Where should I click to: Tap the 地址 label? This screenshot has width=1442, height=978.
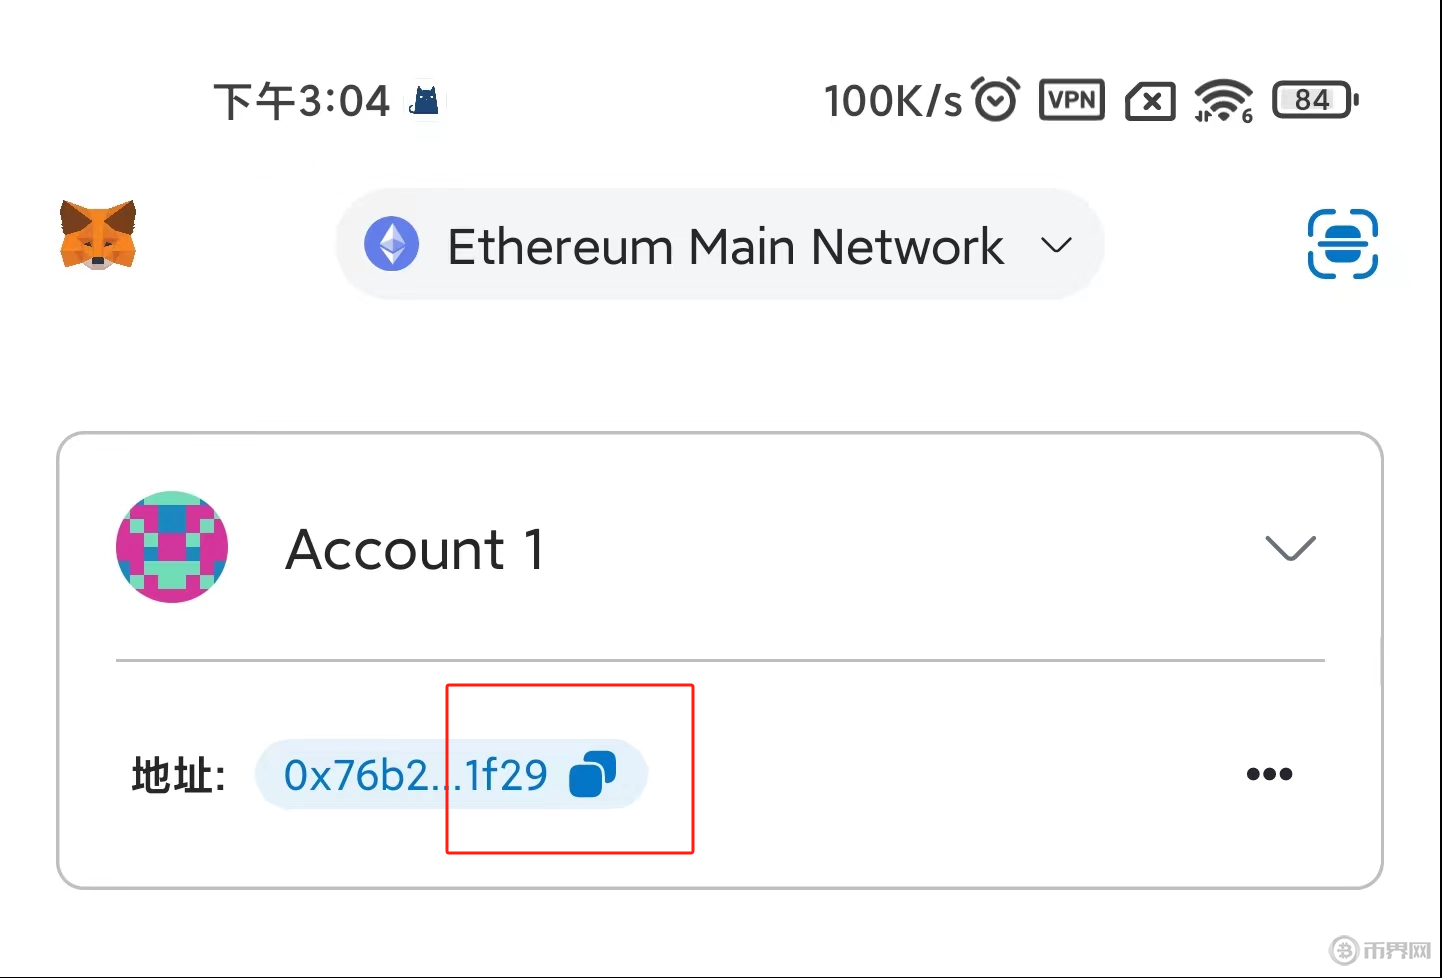[x=178, y=776]
